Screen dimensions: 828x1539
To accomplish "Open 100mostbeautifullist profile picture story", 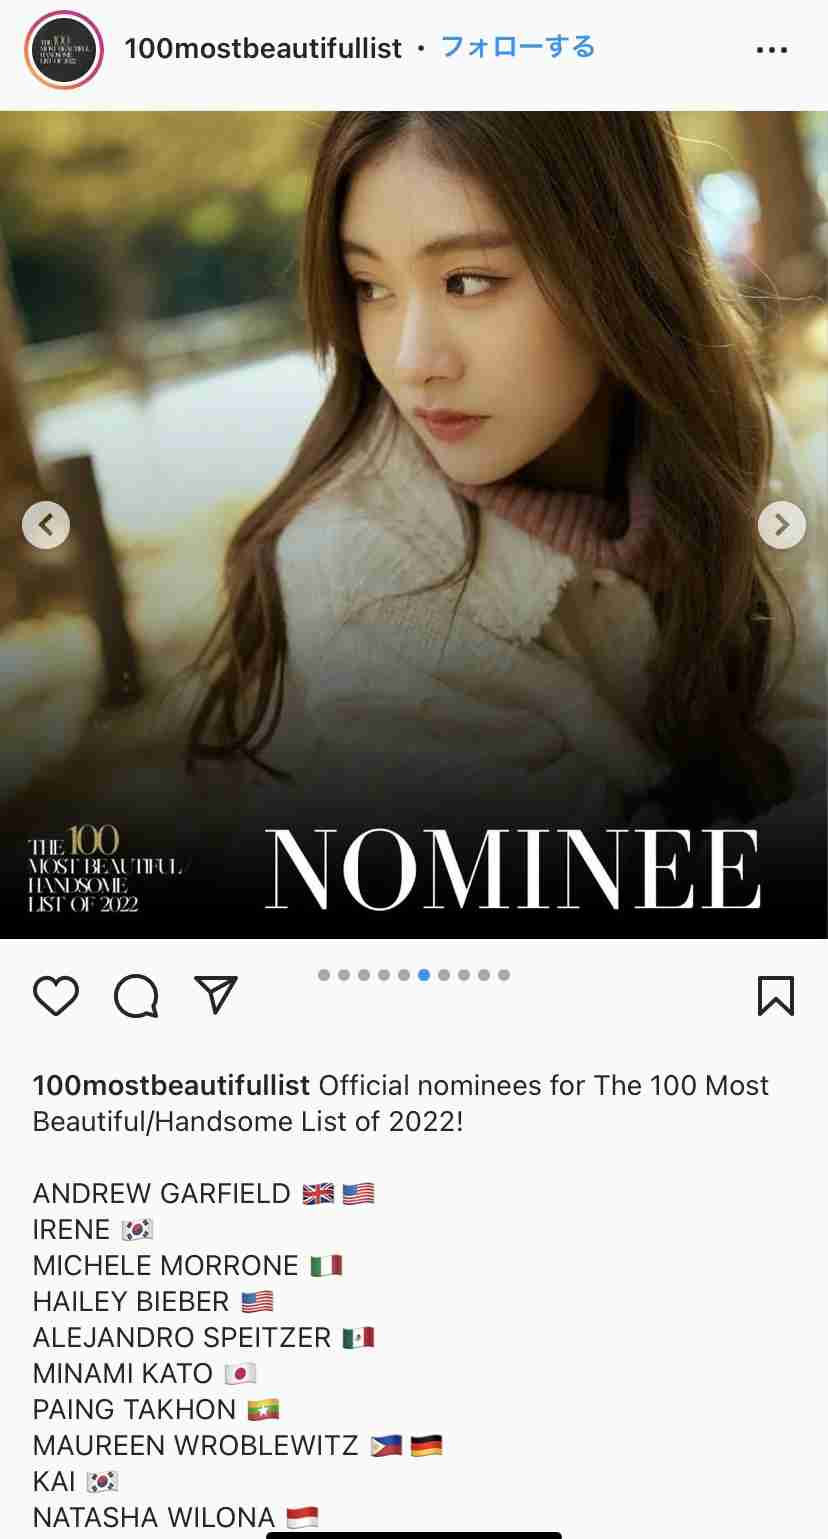I will point(64,49).
